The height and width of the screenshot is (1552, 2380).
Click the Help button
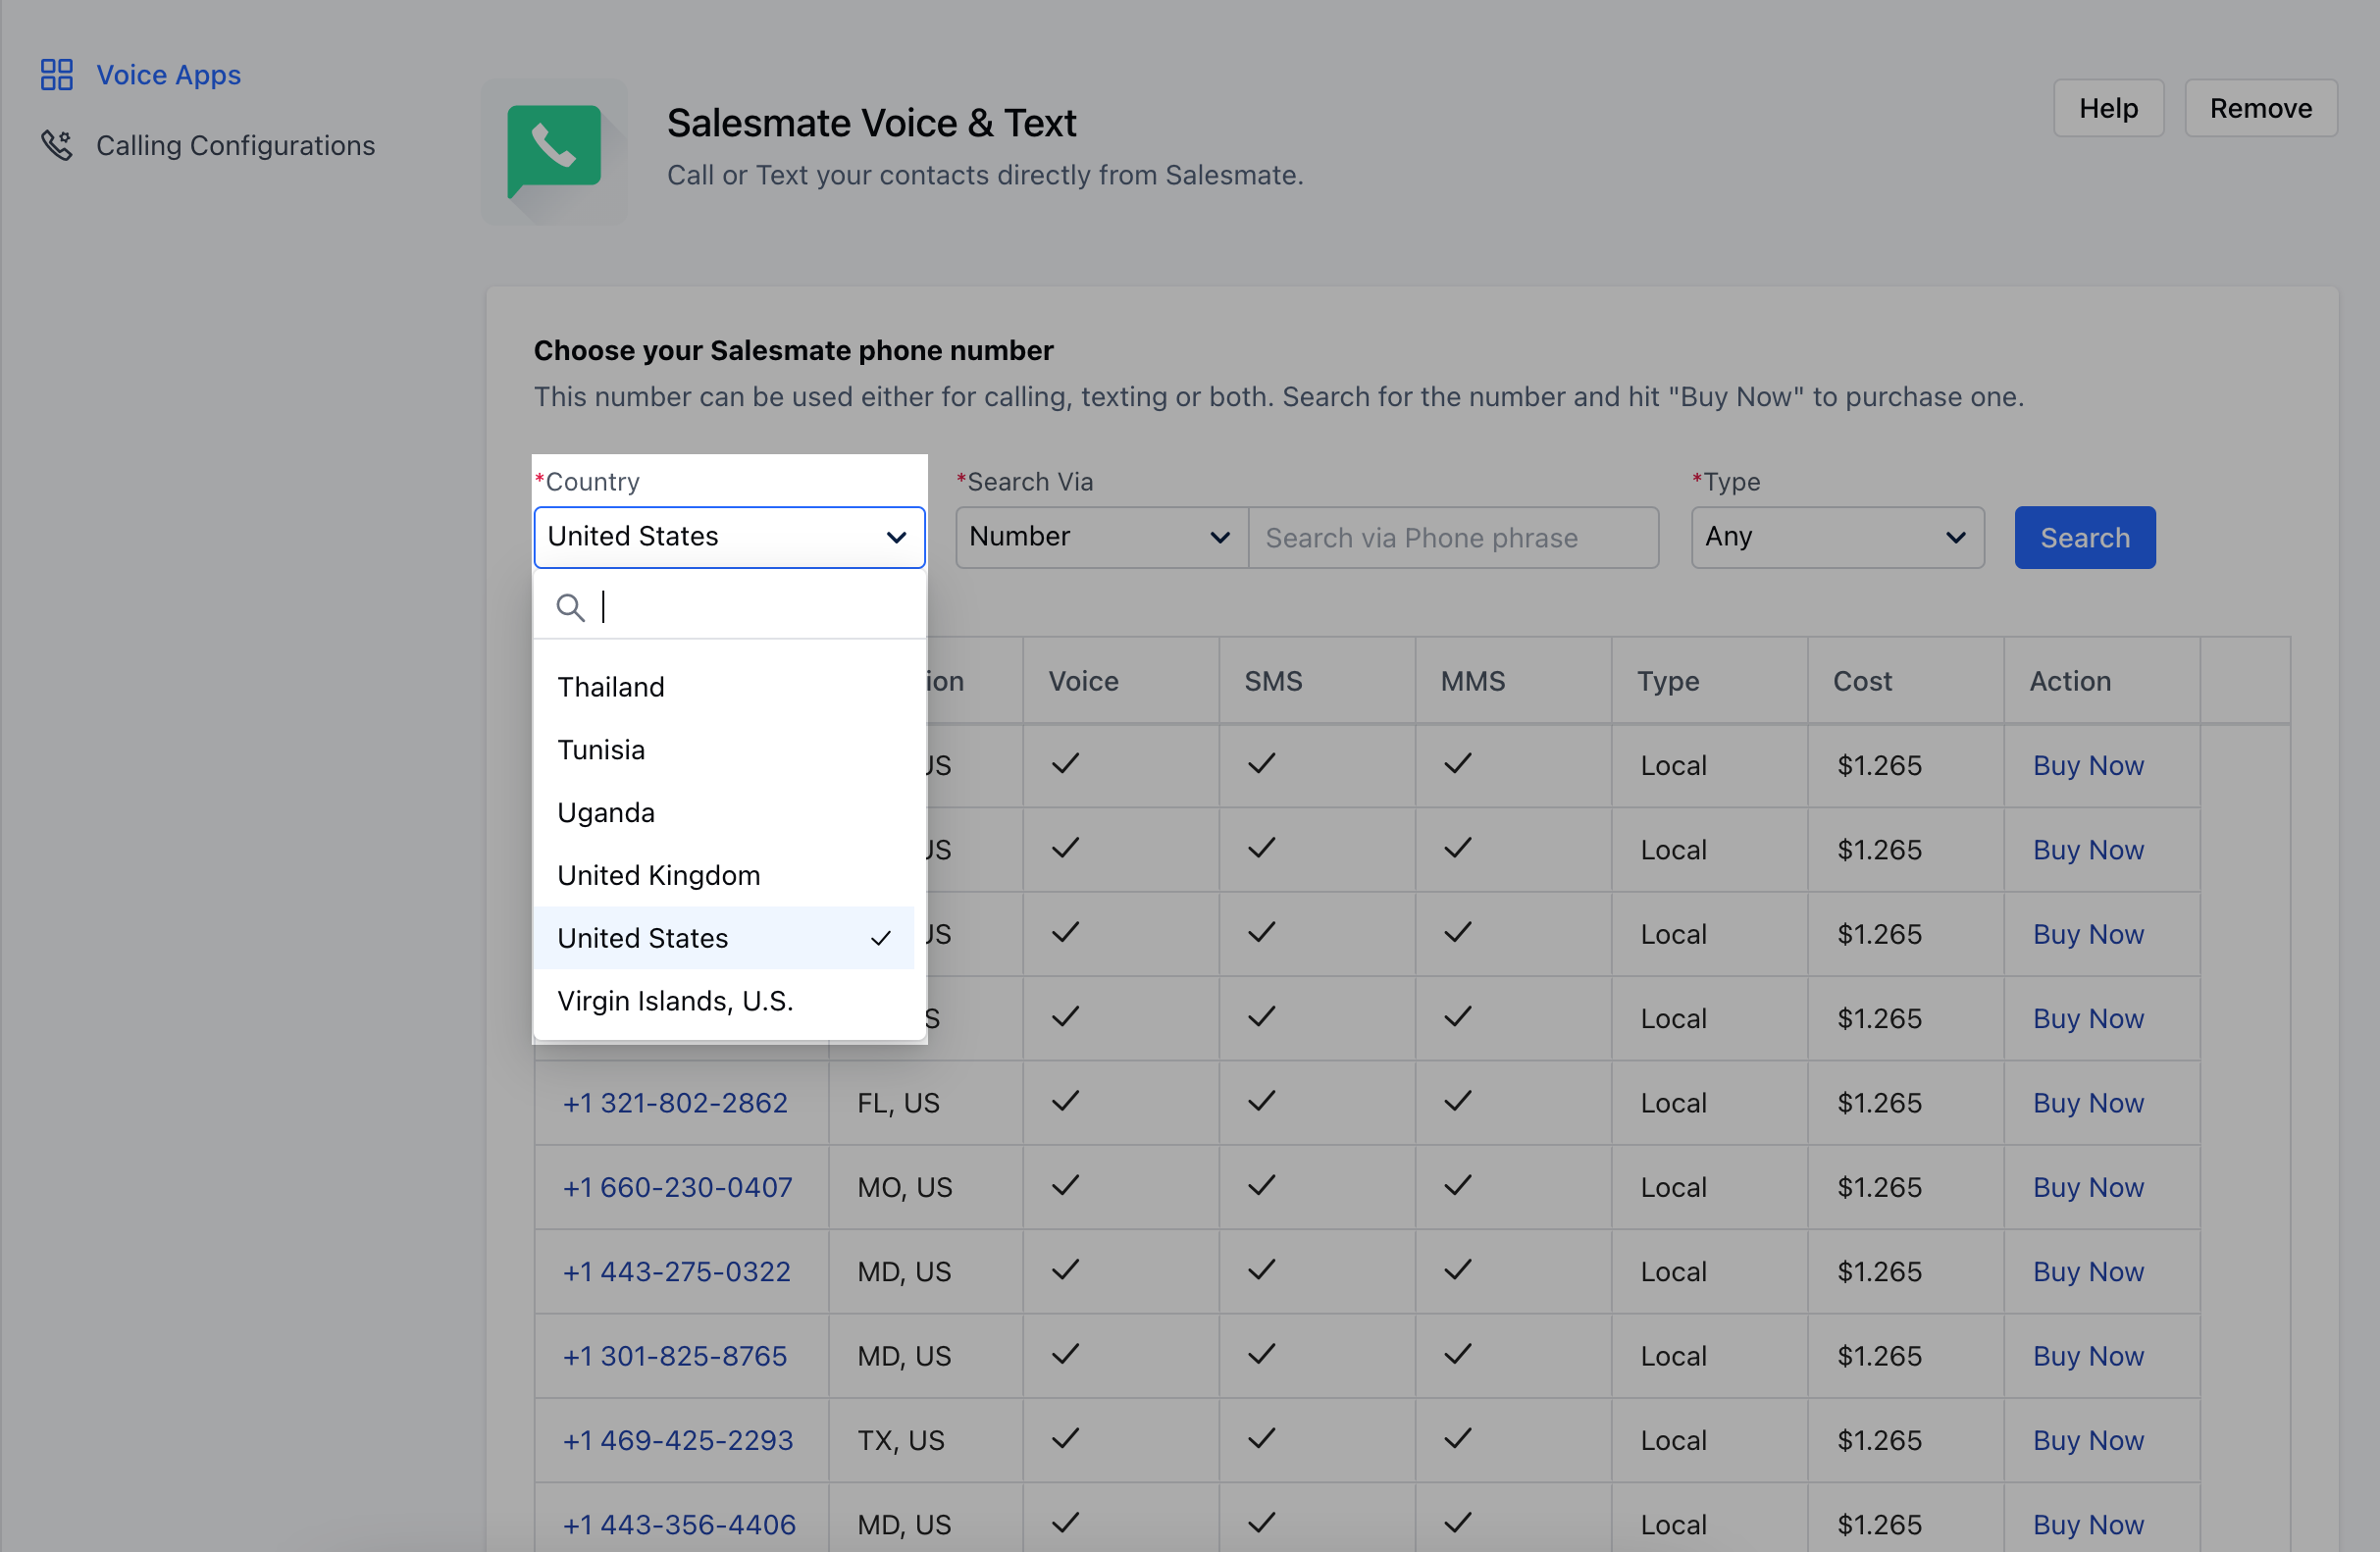pos(2107,108)
